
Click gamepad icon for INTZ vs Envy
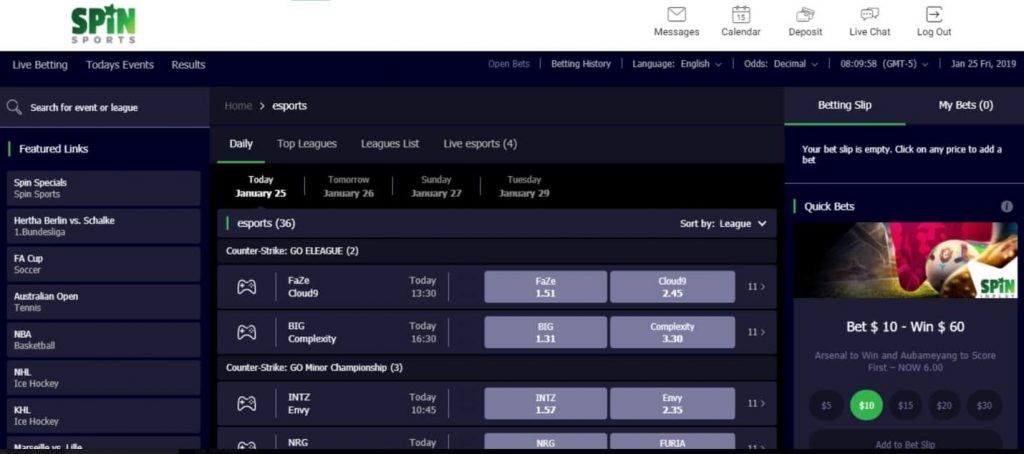coord(246,404)
